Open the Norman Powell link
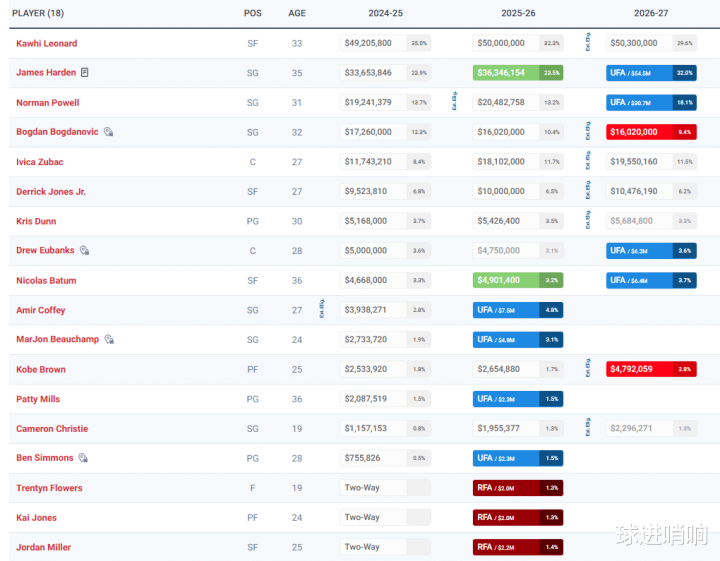This screenshot has height=561, width=720. point(48,102)
